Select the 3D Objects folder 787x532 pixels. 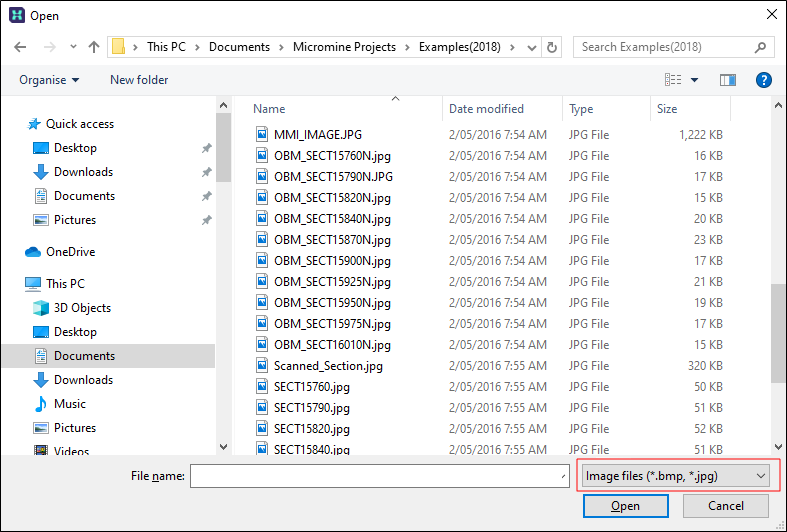click(x=82, y=308)
